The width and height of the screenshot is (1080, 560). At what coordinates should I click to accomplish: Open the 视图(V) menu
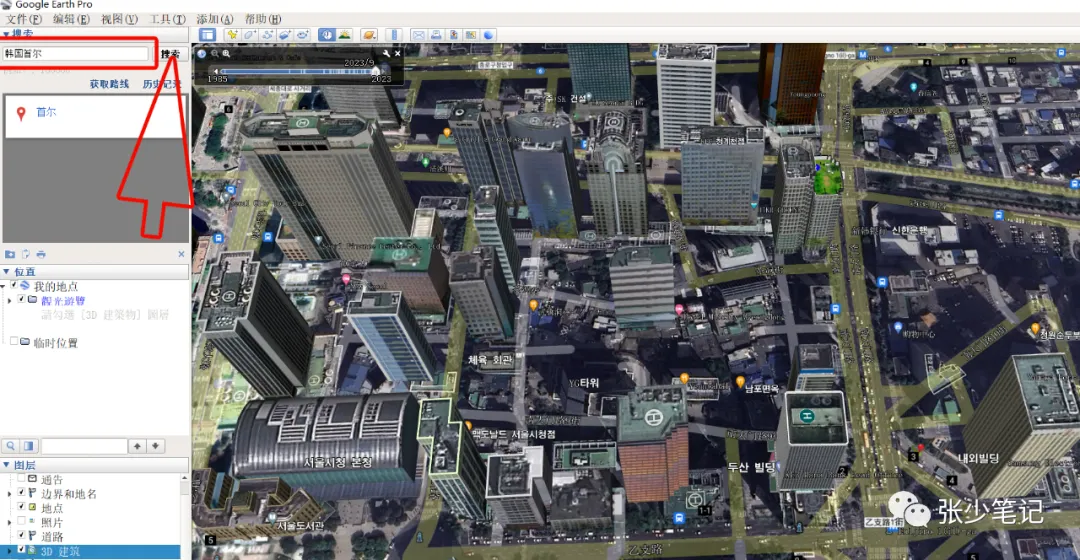click(x=119, y=19)
